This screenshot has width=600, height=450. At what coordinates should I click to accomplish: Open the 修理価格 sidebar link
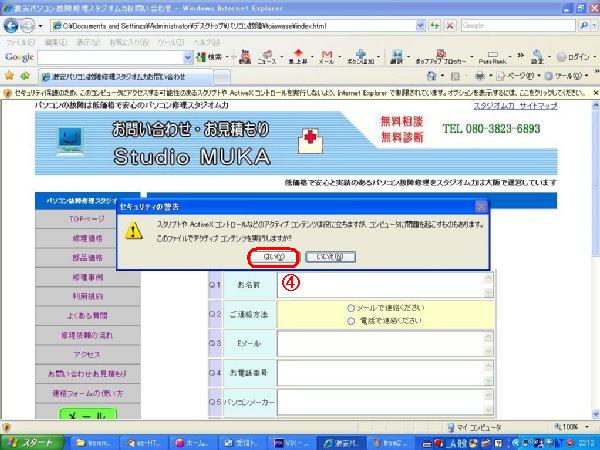click(88, 238)
